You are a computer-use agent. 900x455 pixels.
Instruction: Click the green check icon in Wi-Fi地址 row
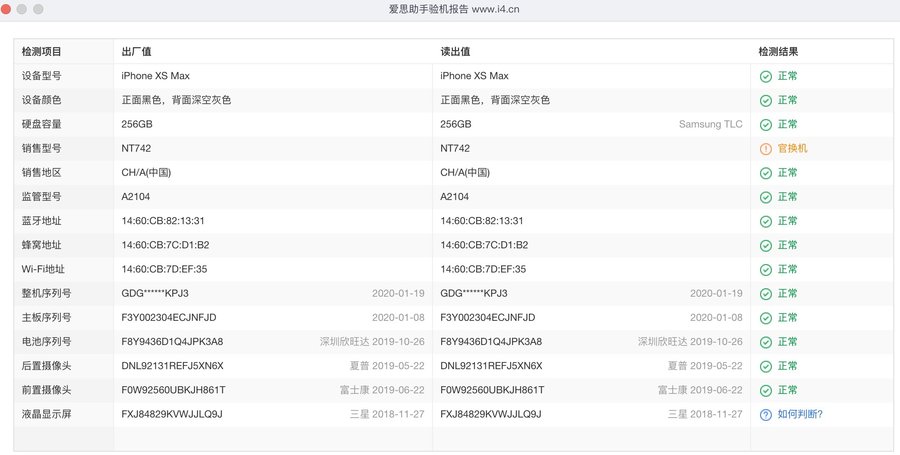click(x=766, y=269)
